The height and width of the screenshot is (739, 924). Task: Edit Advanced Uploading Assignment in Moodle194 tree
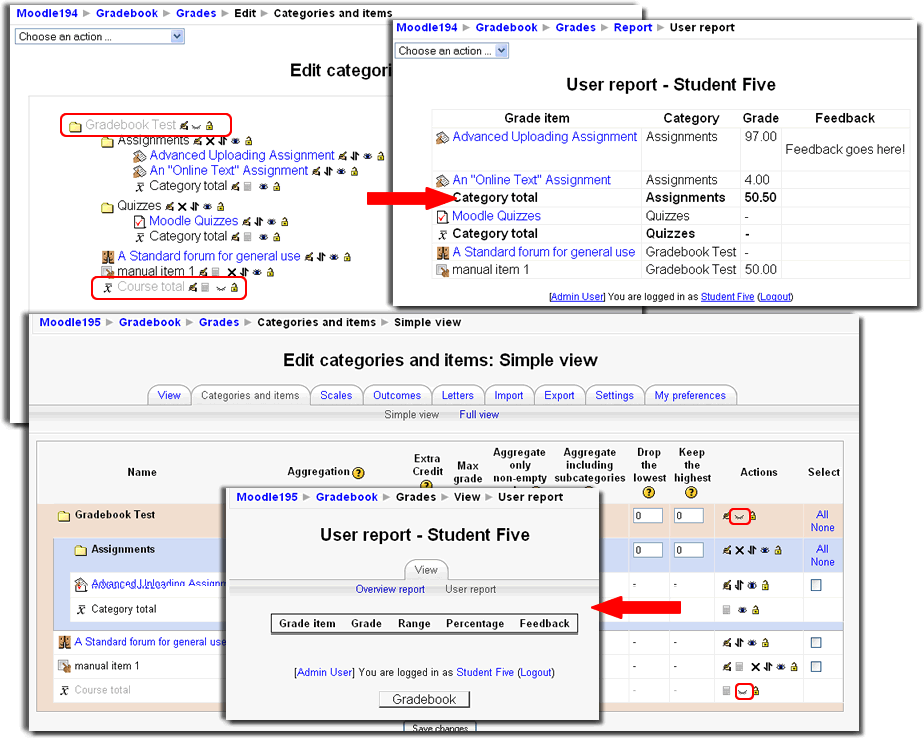pyautogui.click(x=342, y=156)
